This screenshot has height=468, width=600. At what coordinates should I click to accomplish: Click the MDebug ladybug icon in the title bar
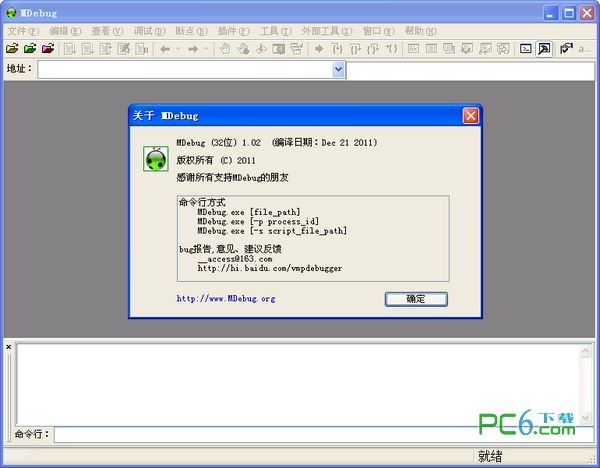click(x=11, y=13)
